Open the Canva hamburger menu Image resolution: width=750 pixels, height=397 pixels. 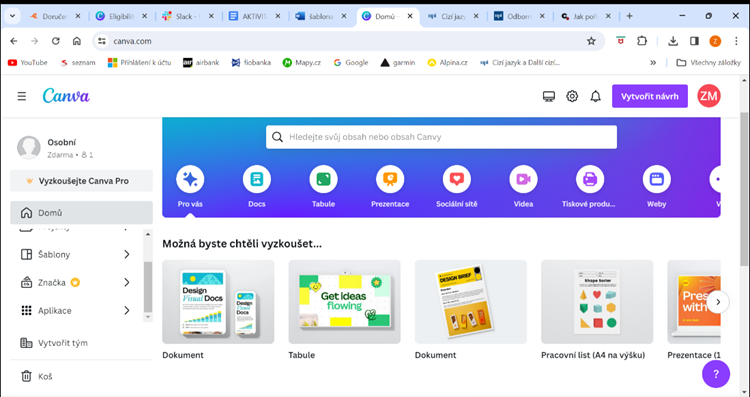coord(22,96)
